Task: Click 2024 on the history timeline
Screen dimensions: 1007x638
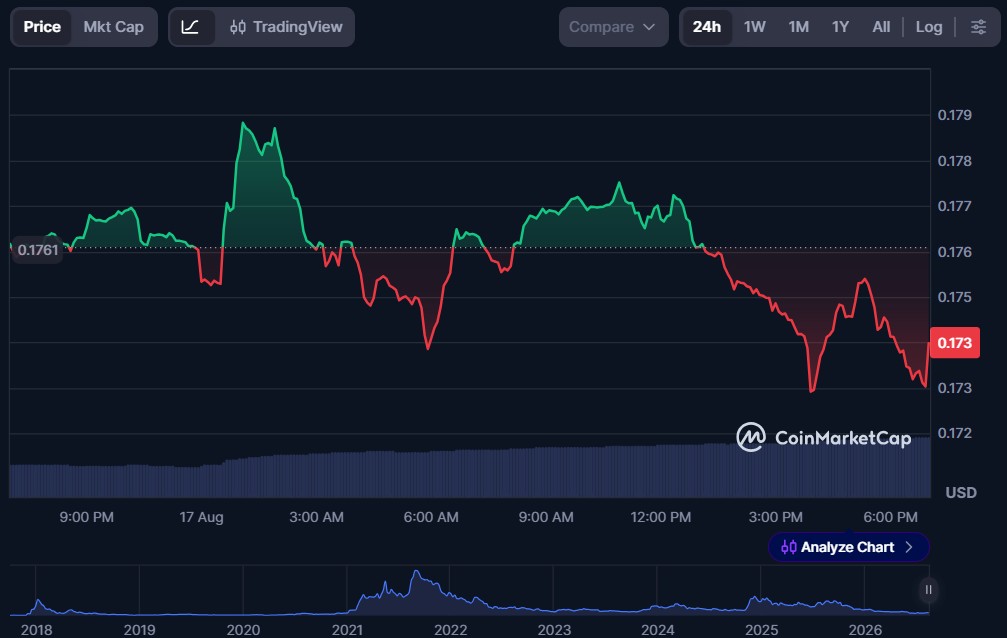Action: 658,630
